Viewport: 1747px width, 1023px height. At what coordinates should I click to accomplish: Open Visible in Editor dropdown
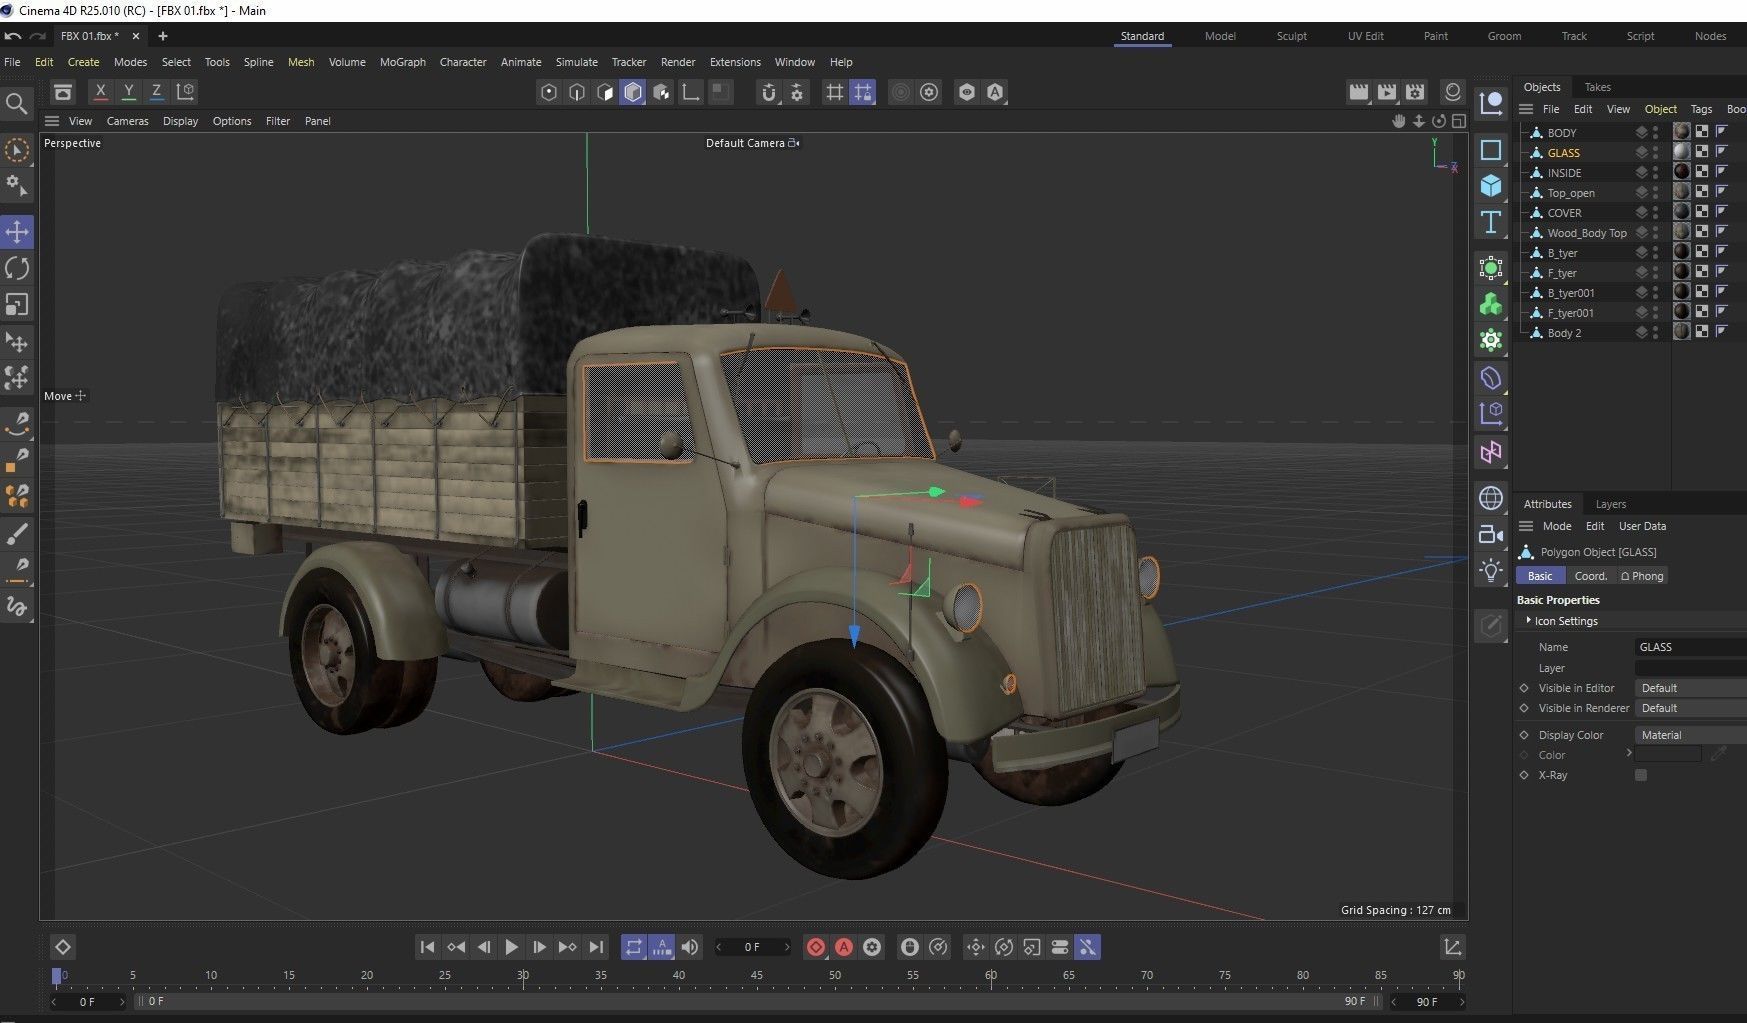tap(1690, 688)
